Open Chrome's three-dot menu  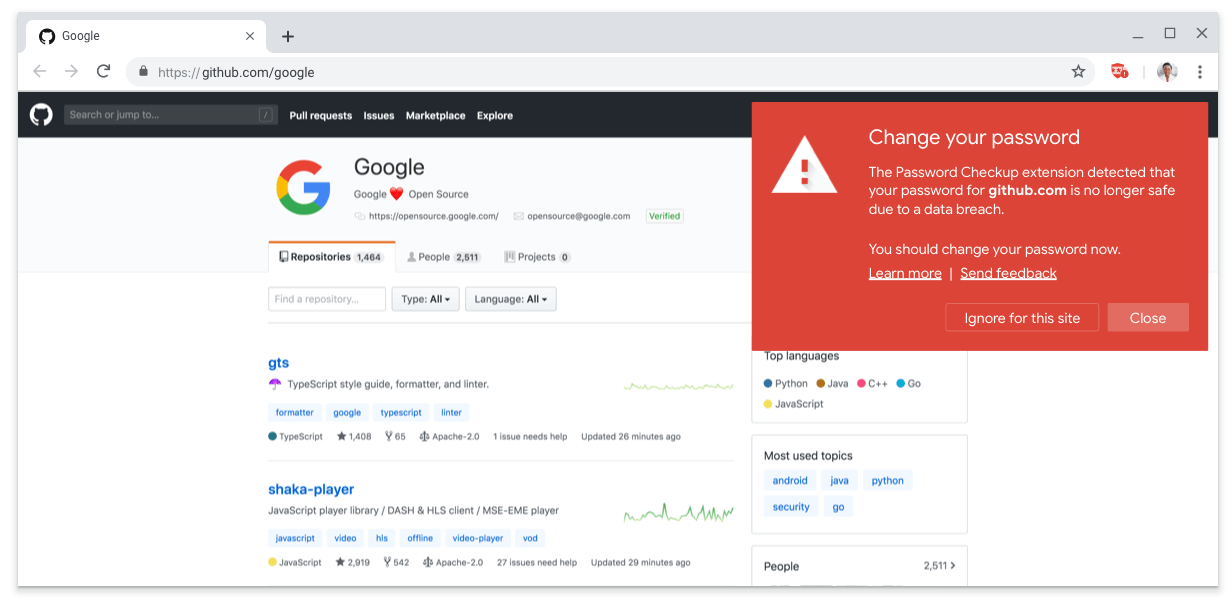click(1200, 72)
